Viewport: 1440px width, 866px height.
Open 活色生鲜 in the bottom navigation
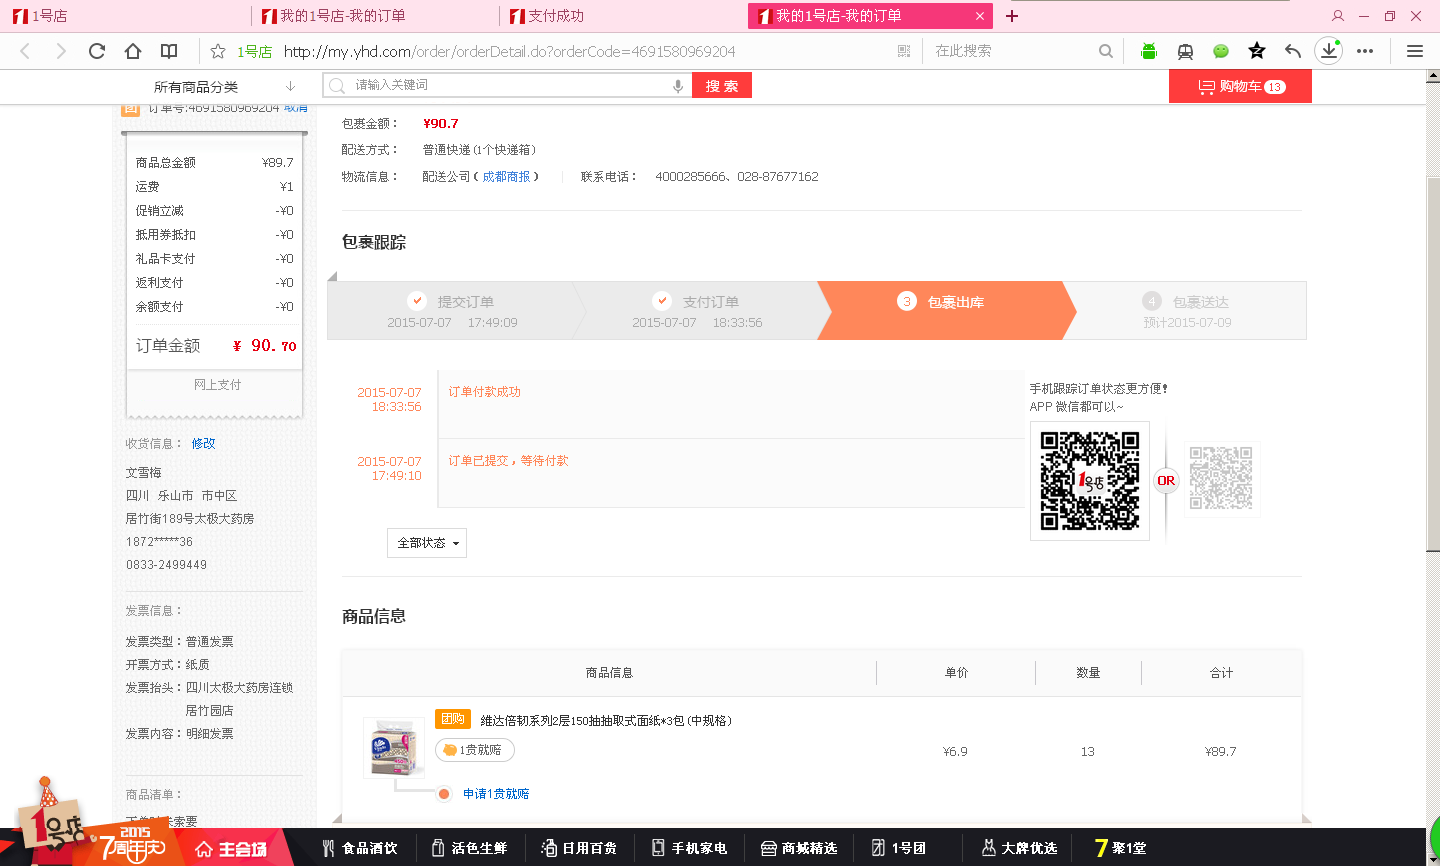[x=469, y=848]
